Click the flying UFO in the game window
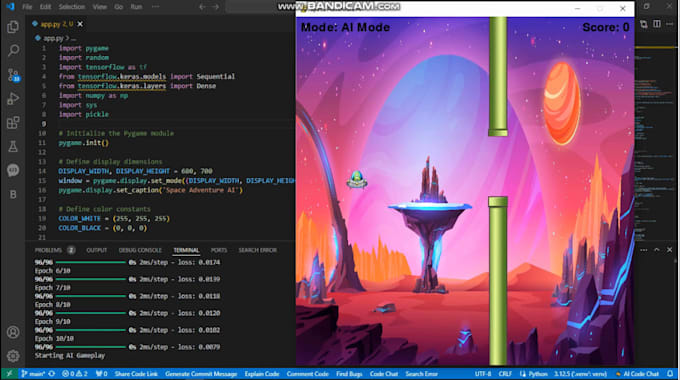680x380 pixels. pos(357,180)
